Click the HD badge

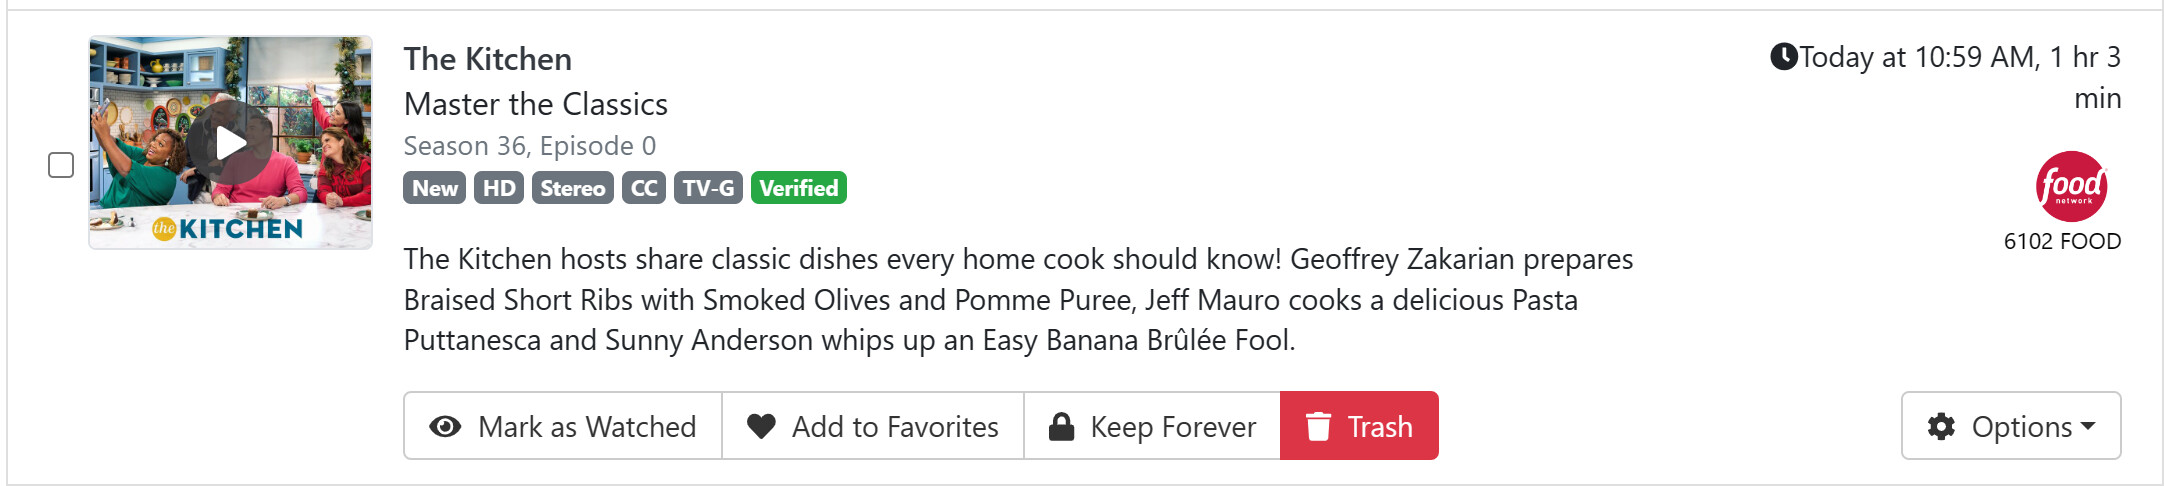click(499, 188)
